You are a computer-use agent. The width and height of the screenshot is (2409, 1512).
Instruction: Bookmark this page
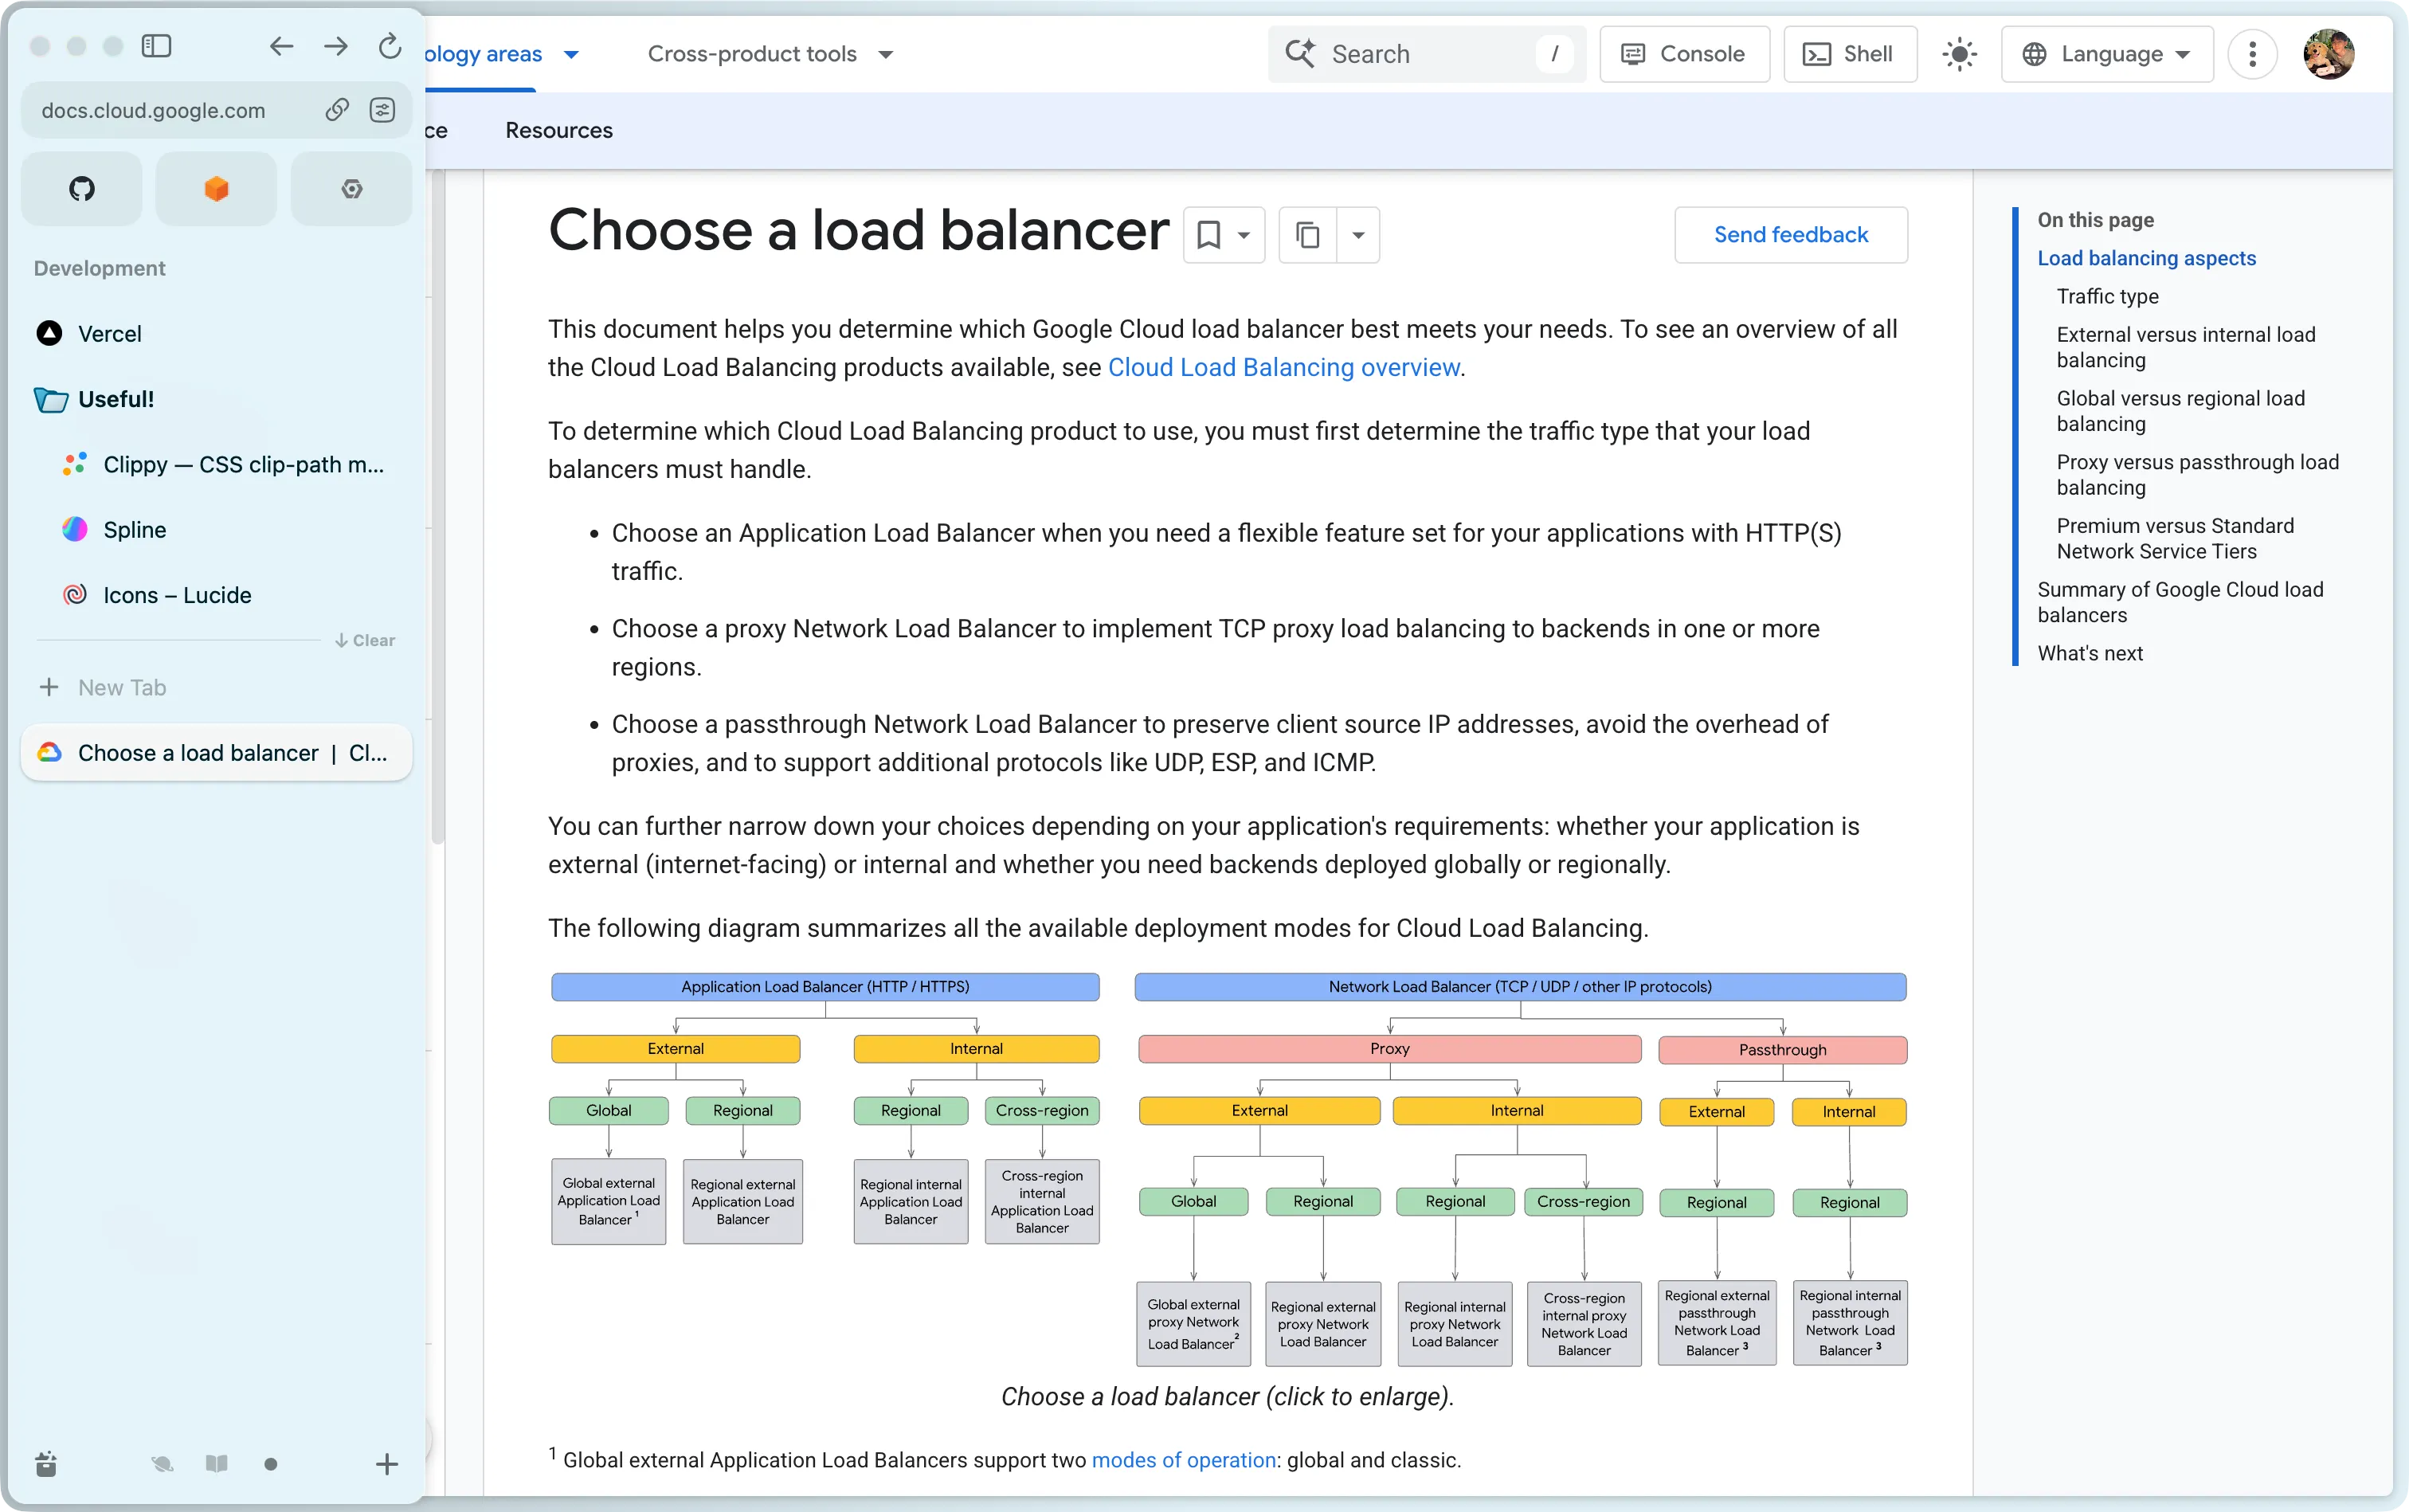coord(1208,235)
